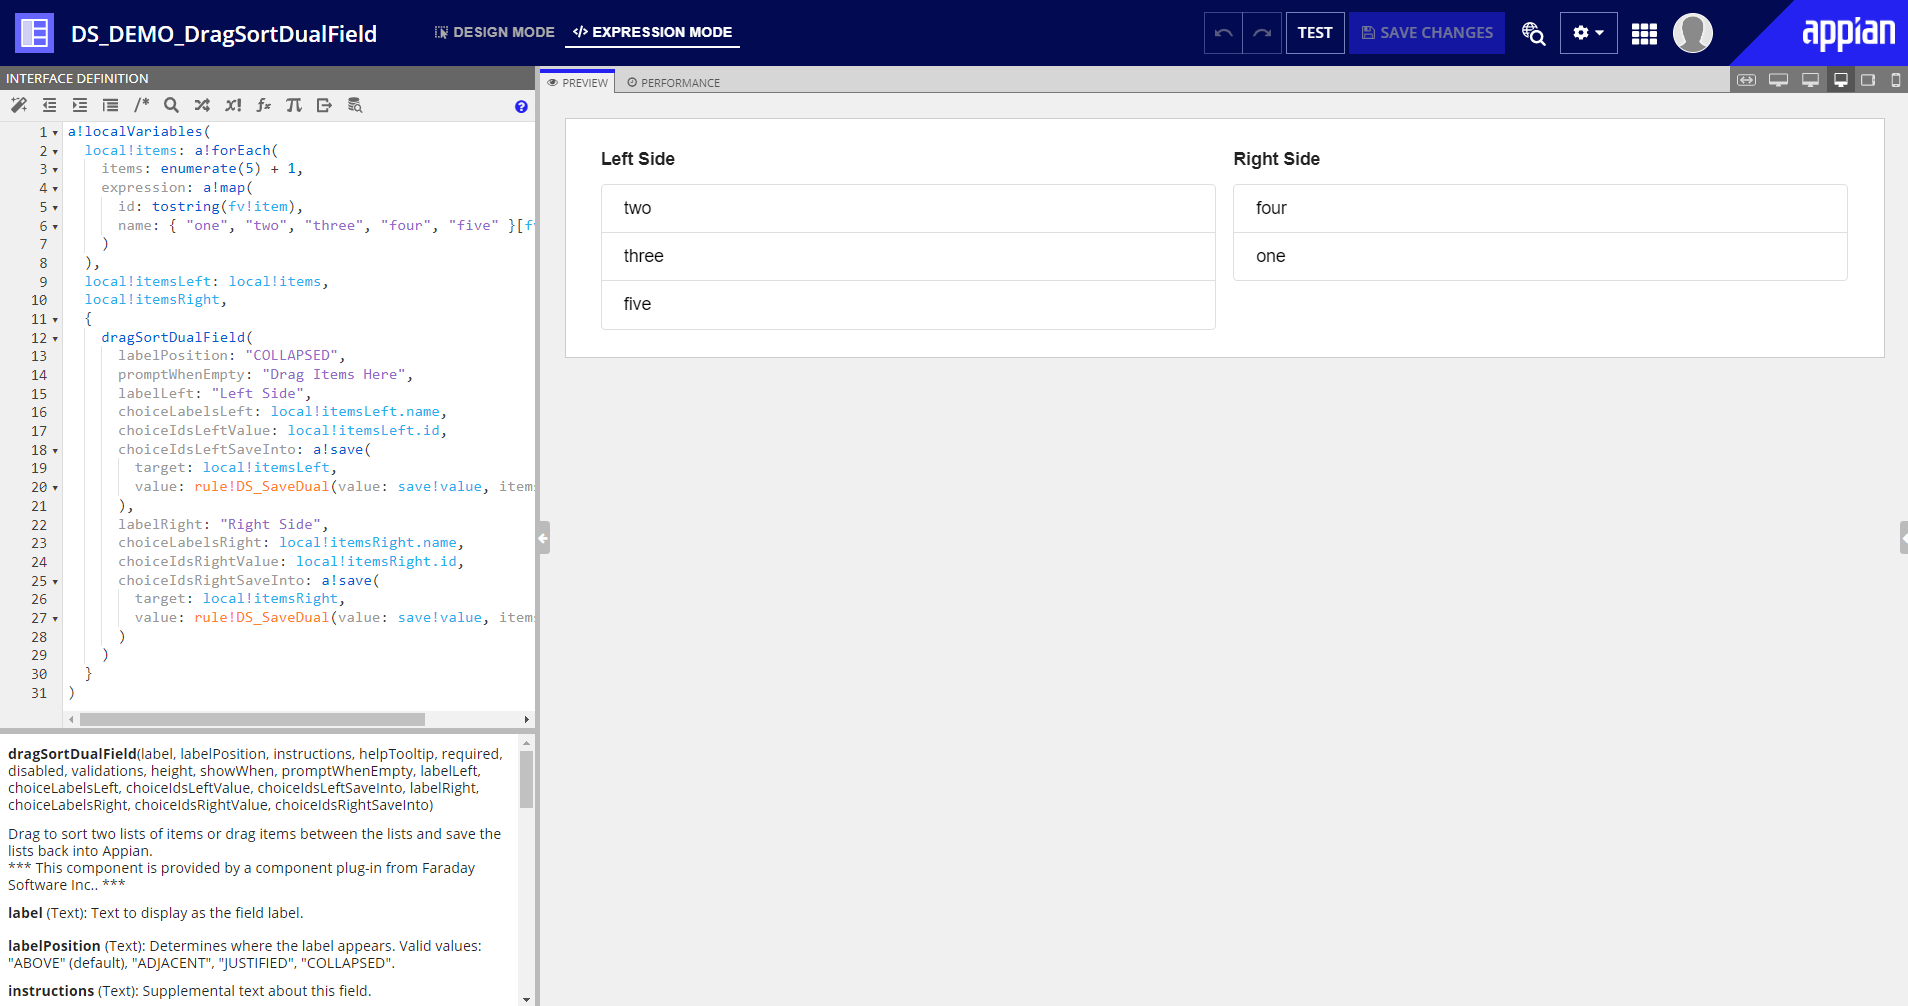
Task: Click the blue help icon above the editor
Action: pyautogui.click(x=520, y=108)
